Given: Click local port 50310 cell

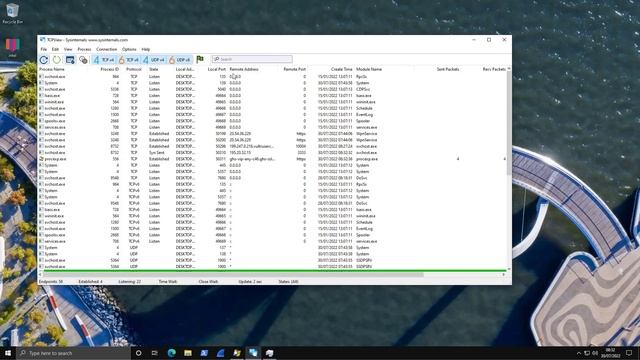Looking at the screenshot, I should tap(220, 153).
